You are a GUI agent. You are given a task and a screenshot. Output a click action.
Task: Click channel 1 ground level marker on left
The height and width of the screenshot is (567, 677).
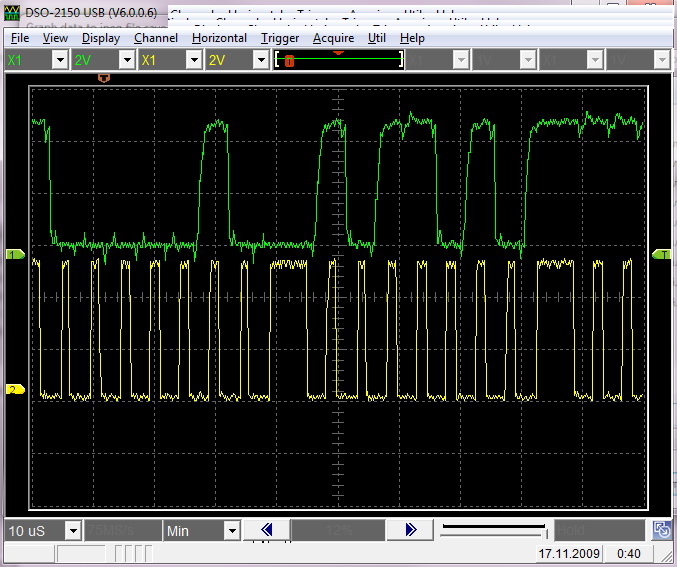pyautogui.click(x=15, y=255)
